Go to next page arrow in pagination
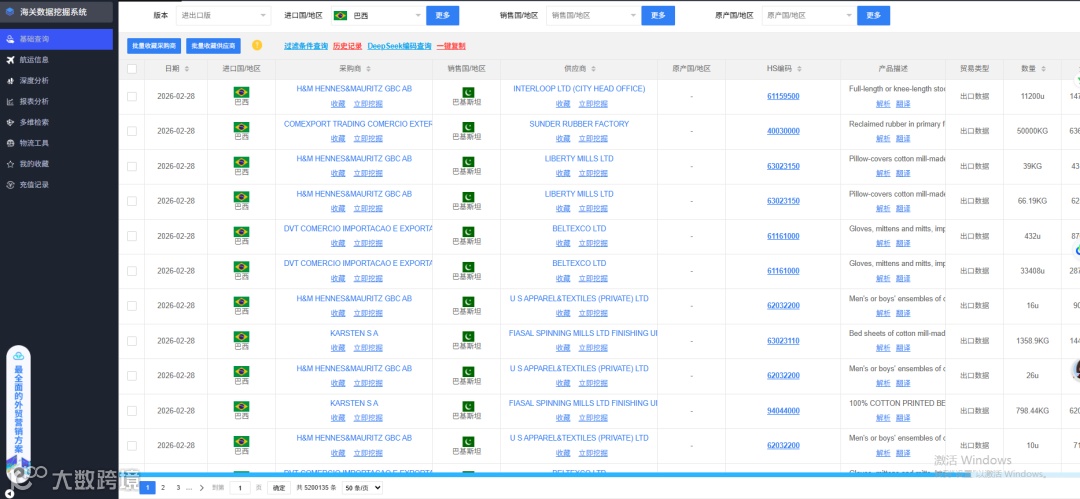1080x499 pixels. (201, 488)
